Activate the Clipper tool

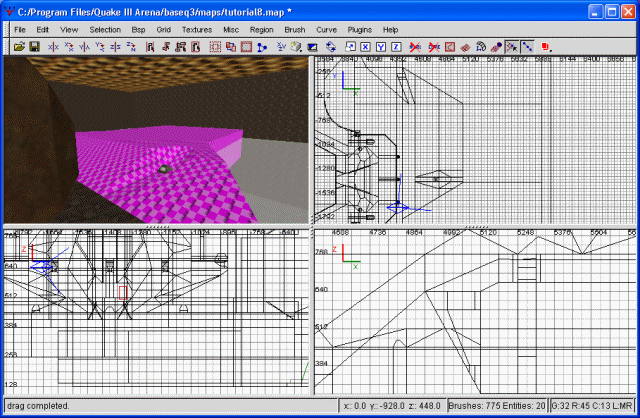[262, 47]
